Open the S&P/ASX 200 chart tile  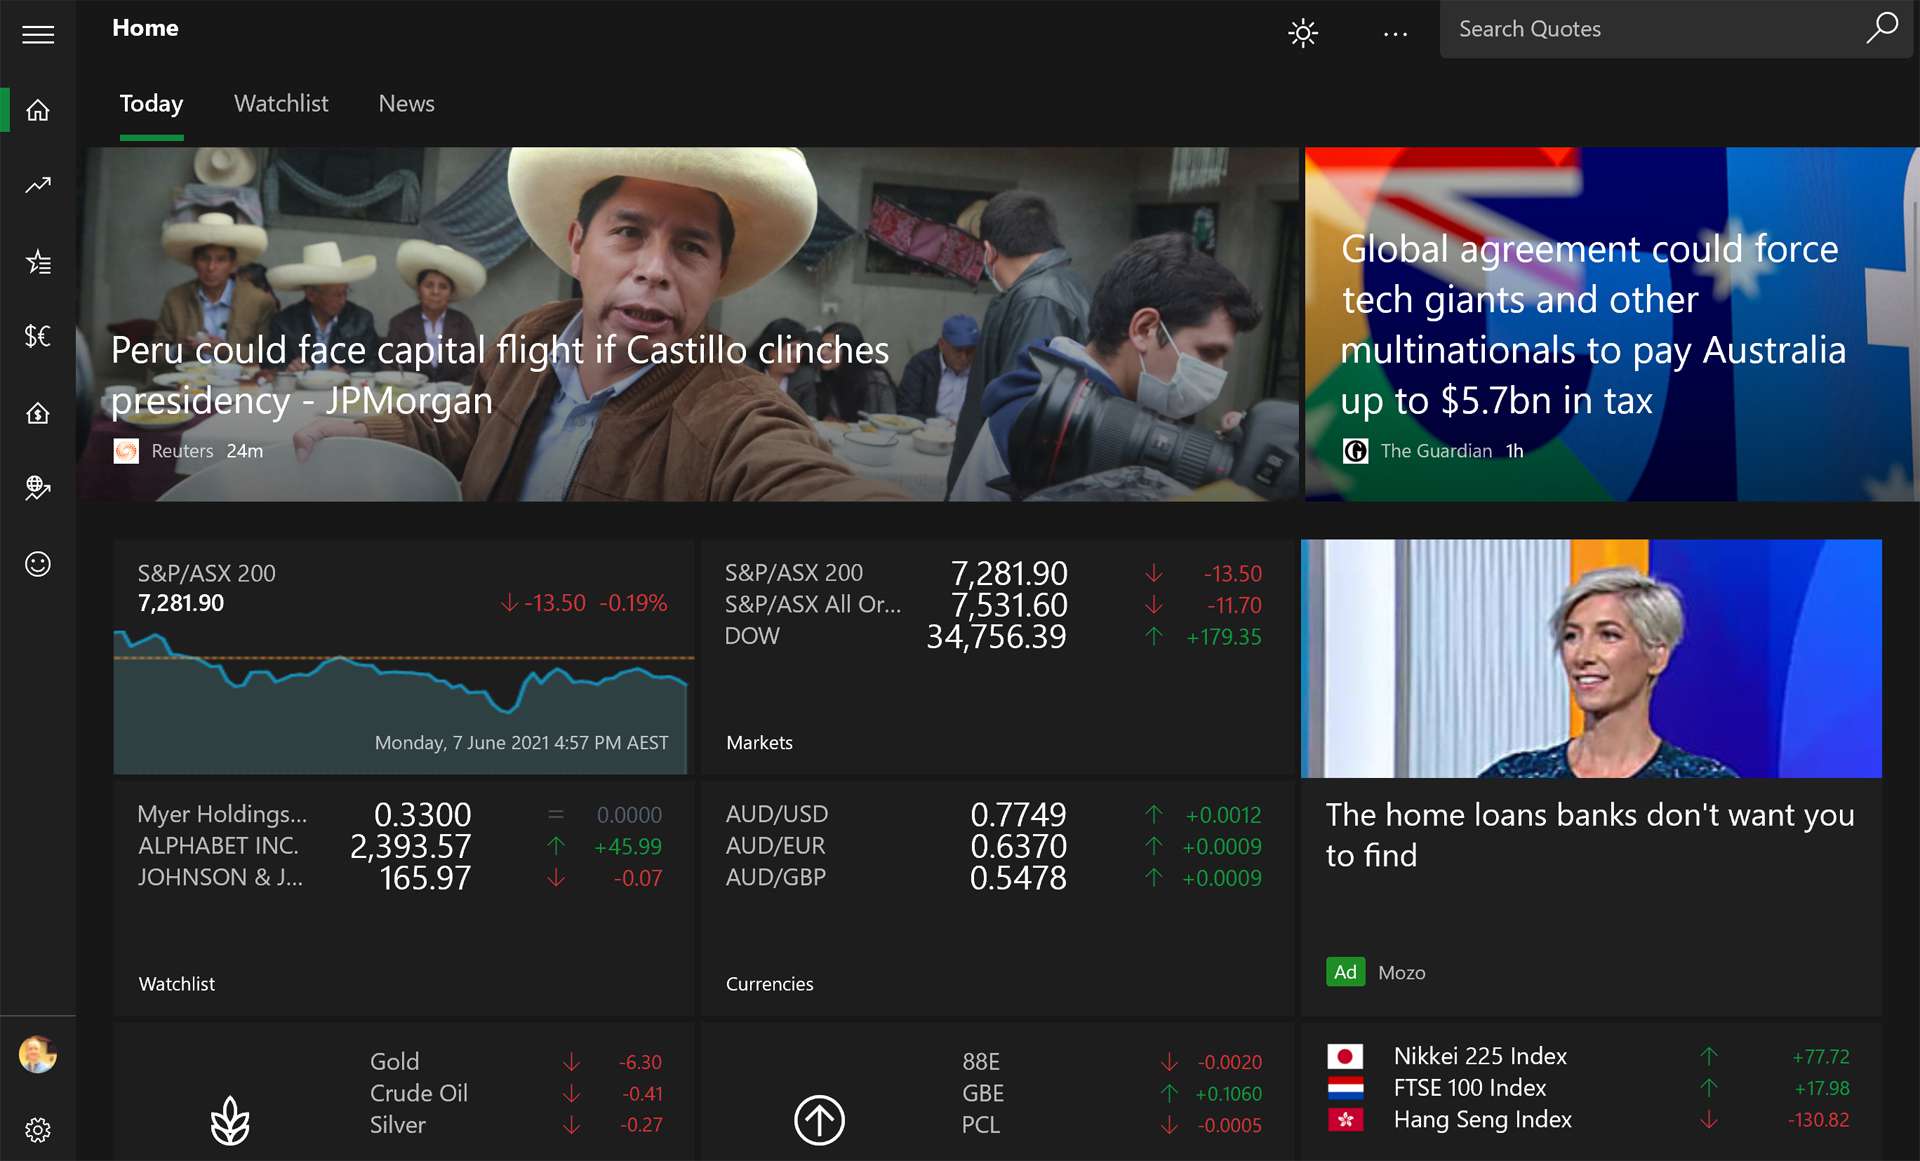[x=403, y=657]
